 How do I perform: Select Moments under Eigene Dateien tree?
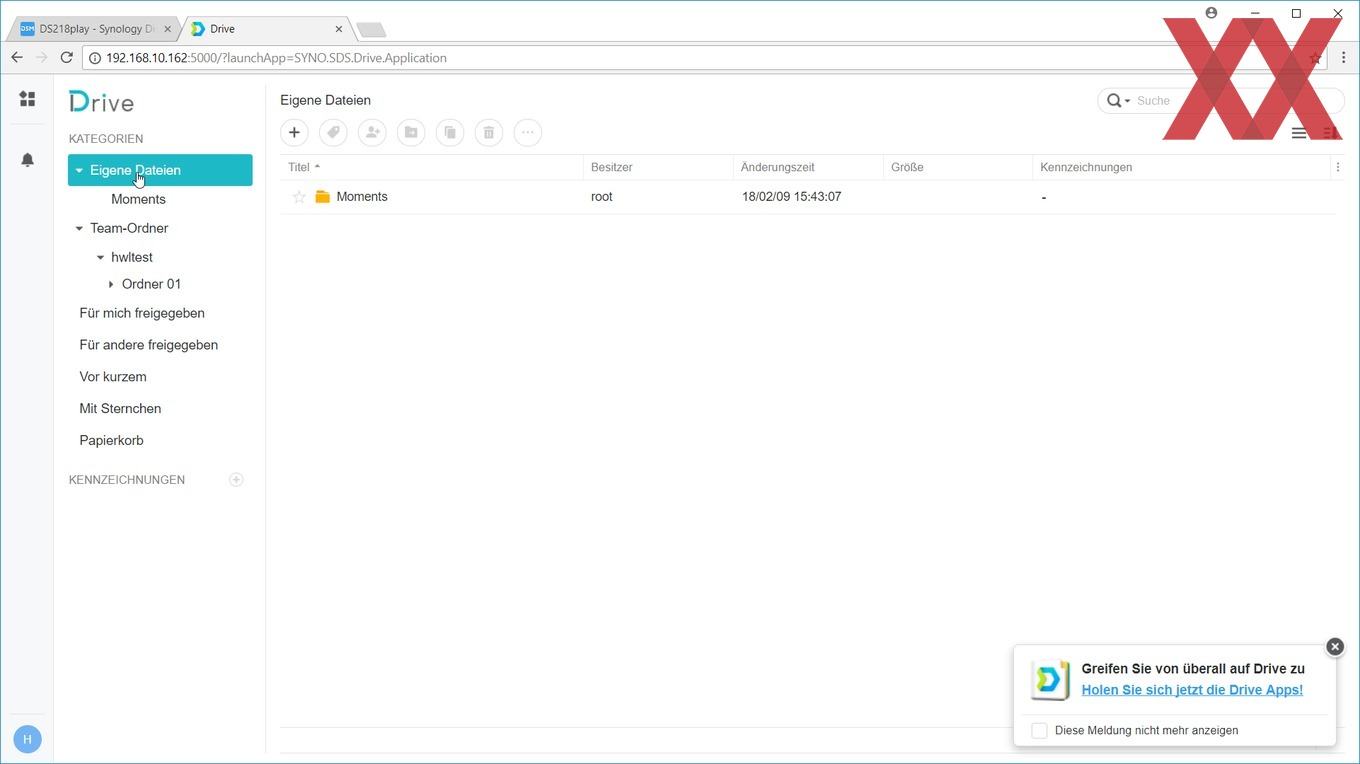pos(138,199)
